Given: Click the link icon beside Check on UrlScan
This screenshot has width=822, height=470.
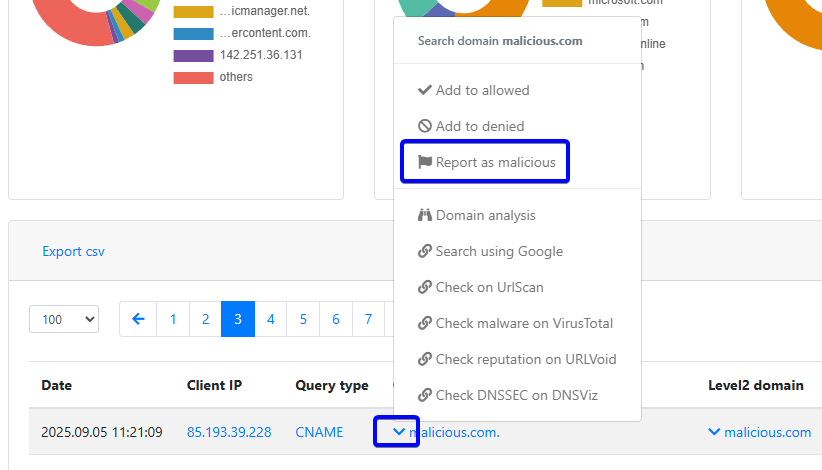Looking at the screenshot, I should pos(425,287).
